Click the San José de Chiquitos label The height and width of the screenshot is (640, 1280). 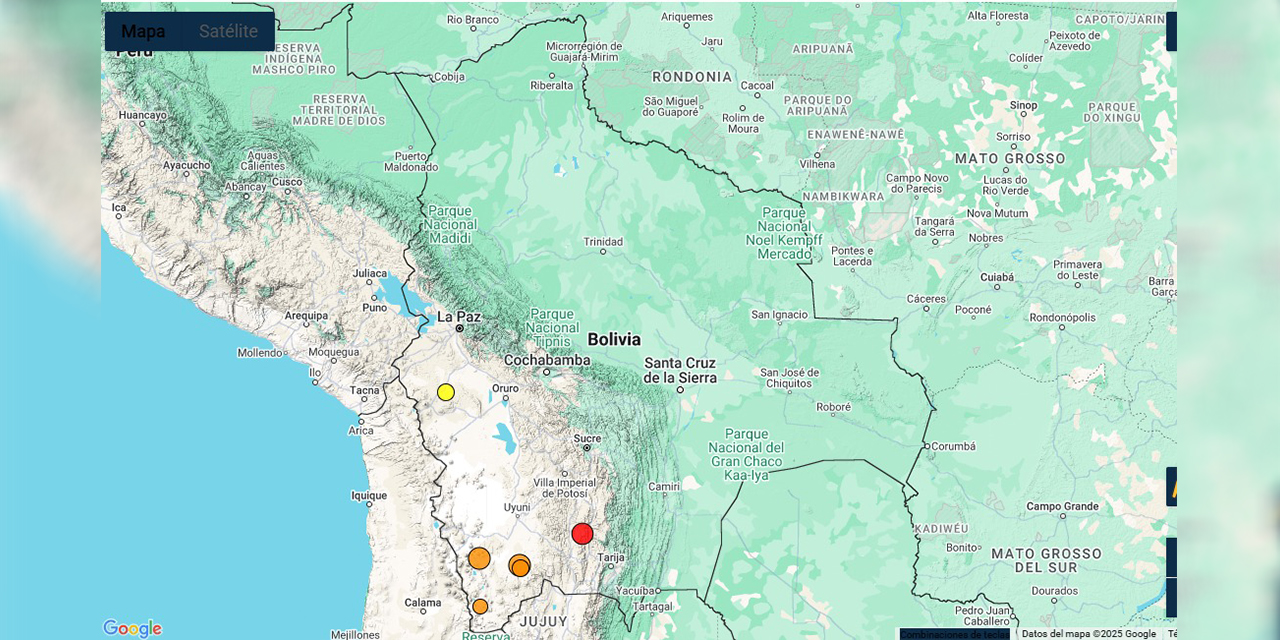point(790,377)
